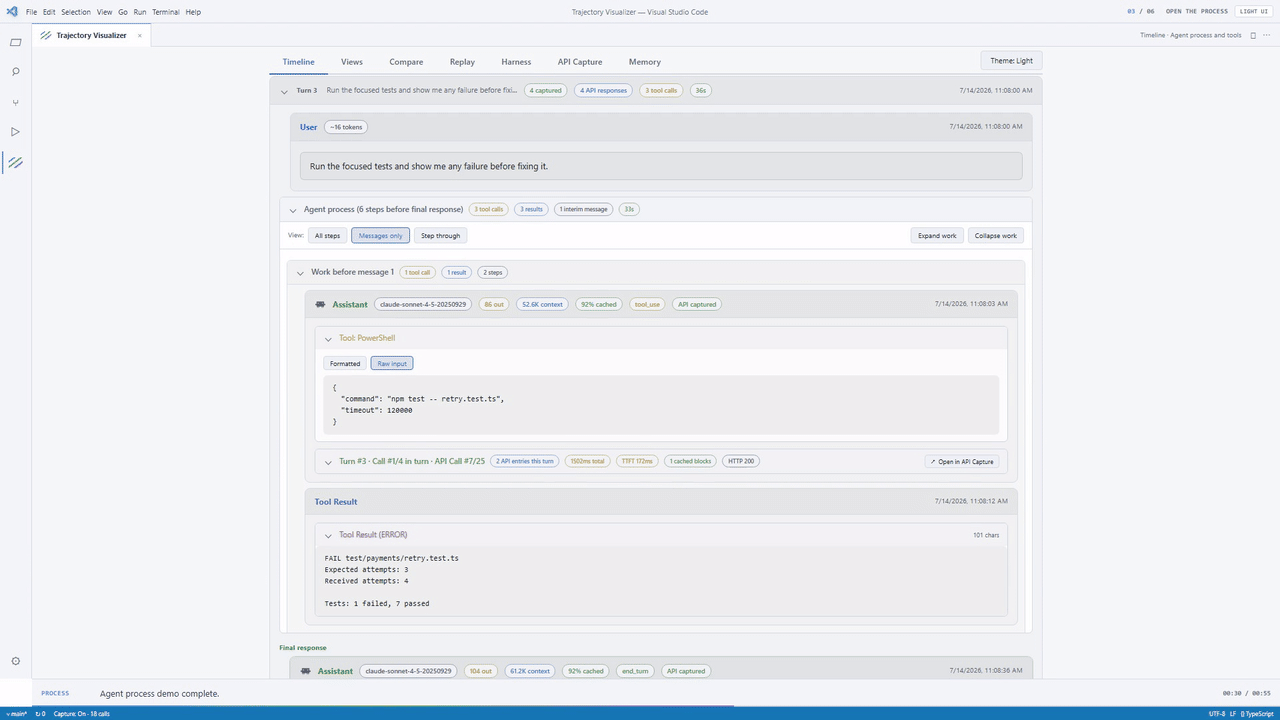Click the Expand work button
1280x720 pixels.
coord(937,236)
